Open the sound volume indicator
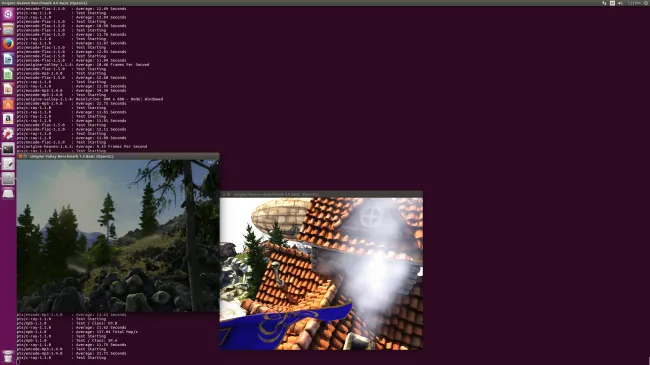This screenshot has height=365, width=650. click(621, 3)
